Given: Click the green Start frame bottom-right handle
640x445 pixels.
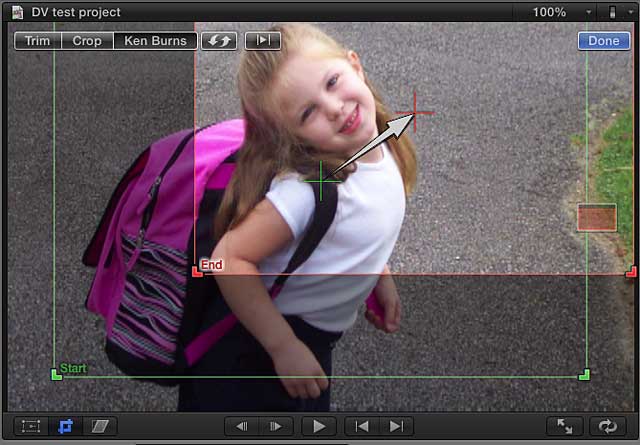Looking at the screenshot, I should click(584, 375).
